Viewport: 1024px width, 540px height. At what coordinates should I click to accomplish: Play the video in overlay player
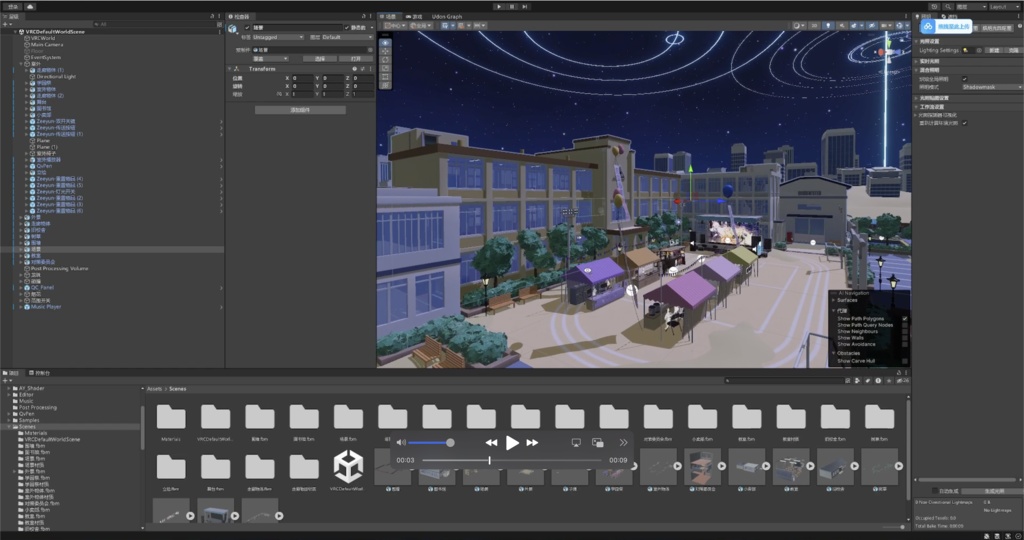pyautogui.click(x=513, y=443)
